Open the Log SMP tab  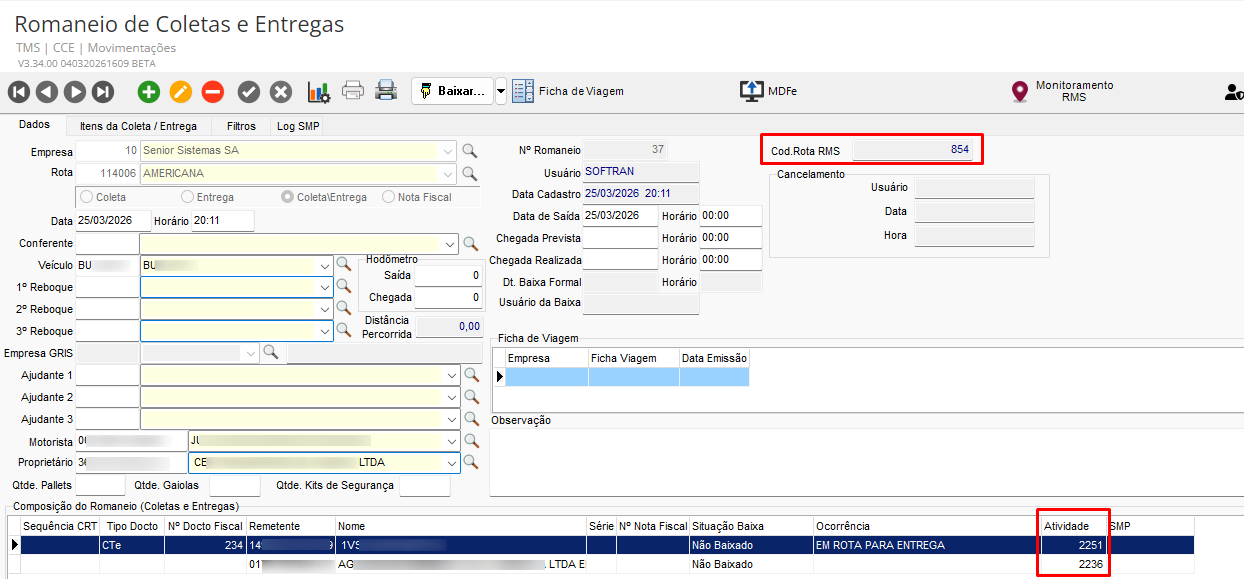click(x=298, y=126)
